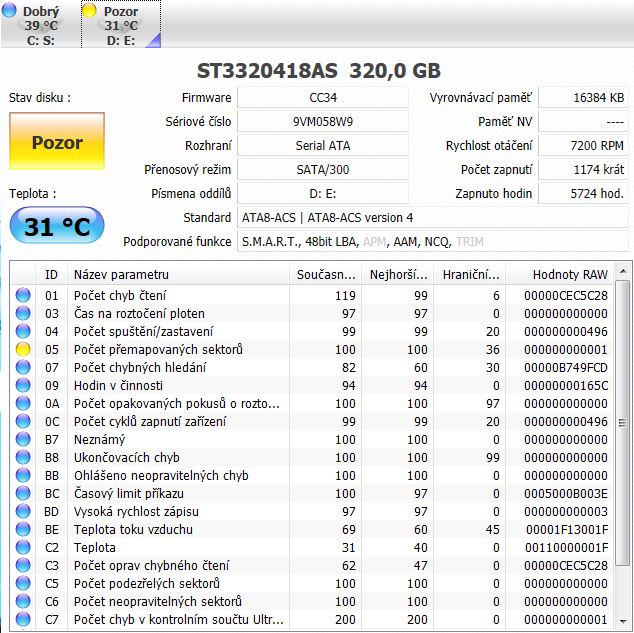Screen dimensions: 634x633
Task: Click the blue status dot for ID 0C
Action: coord(23,421)
